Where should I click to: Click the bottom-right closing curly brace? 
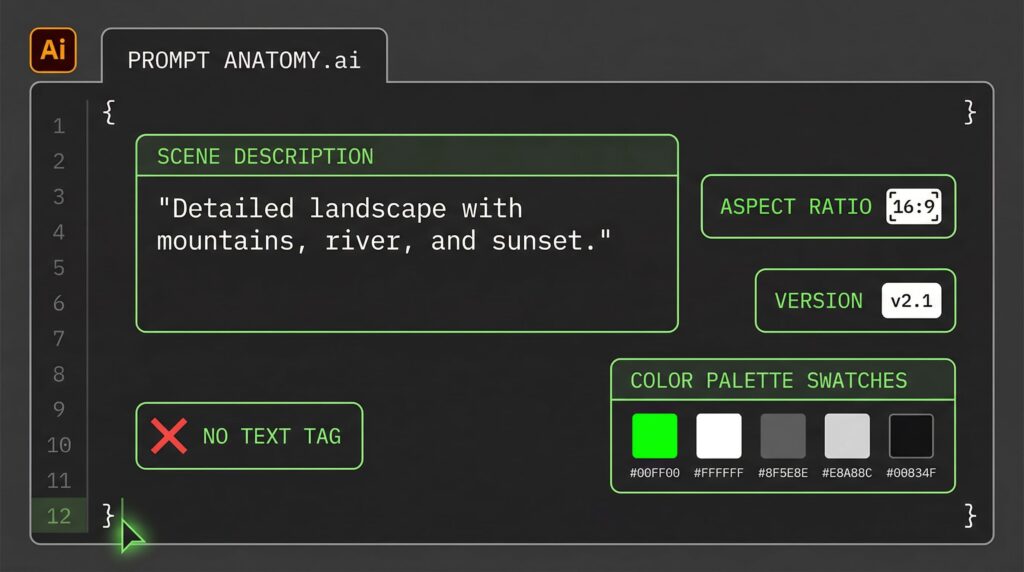tap(968, 515)
